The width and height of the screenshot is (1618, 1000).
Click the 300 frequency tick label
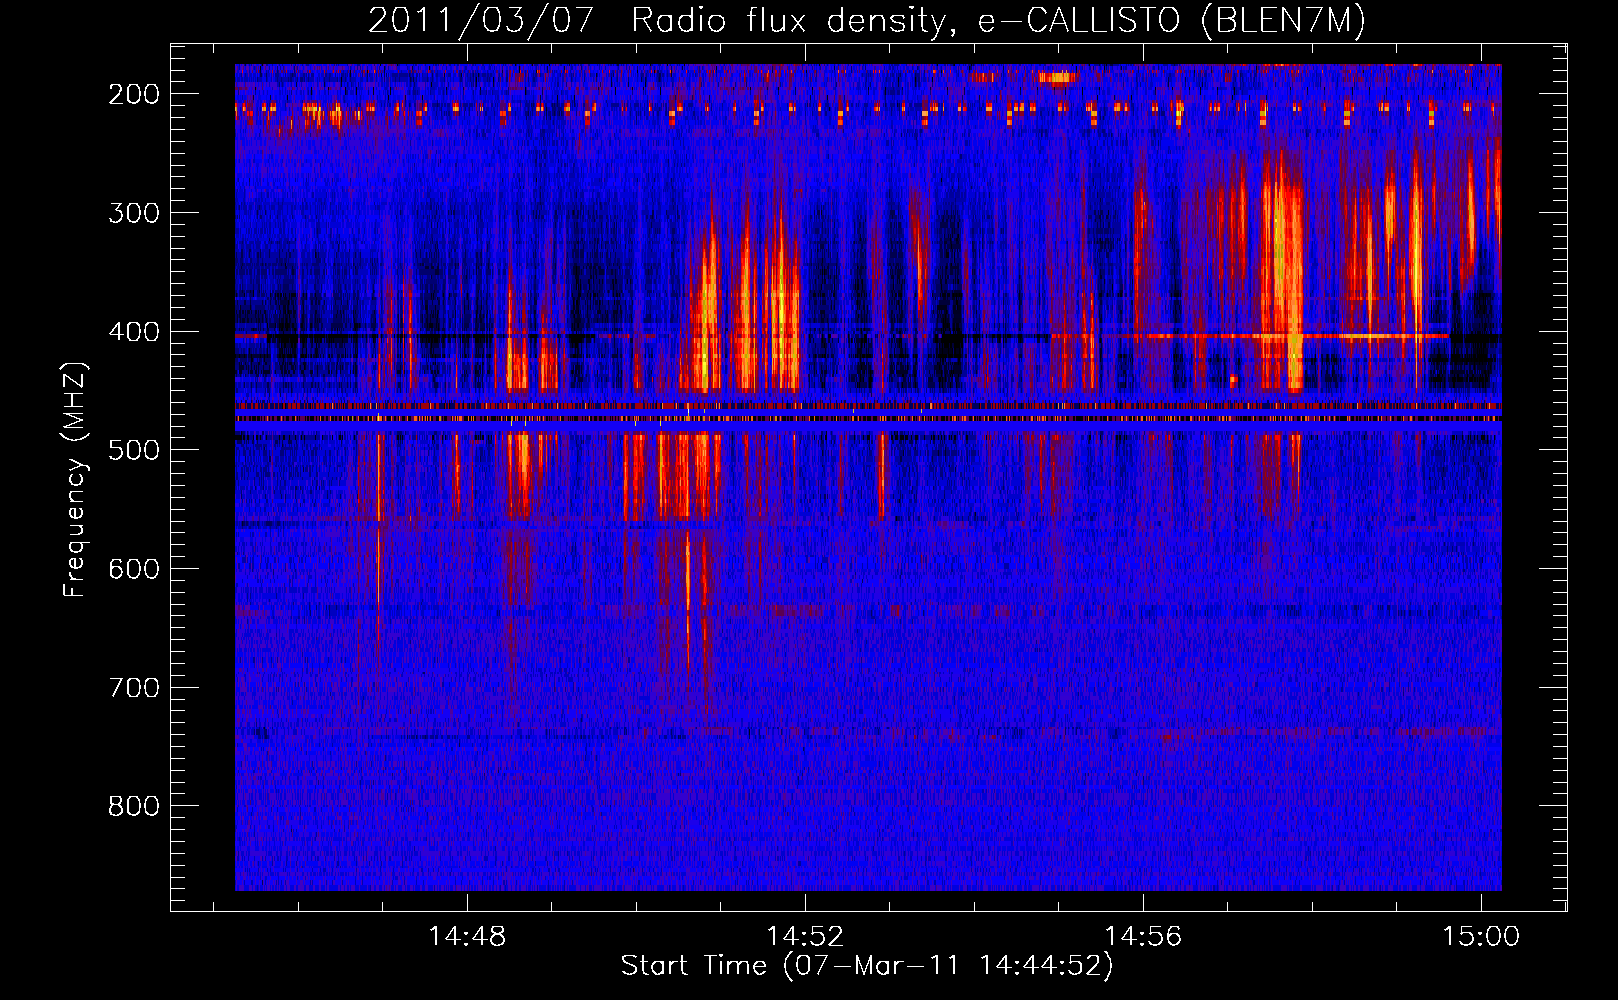[134, 213]
